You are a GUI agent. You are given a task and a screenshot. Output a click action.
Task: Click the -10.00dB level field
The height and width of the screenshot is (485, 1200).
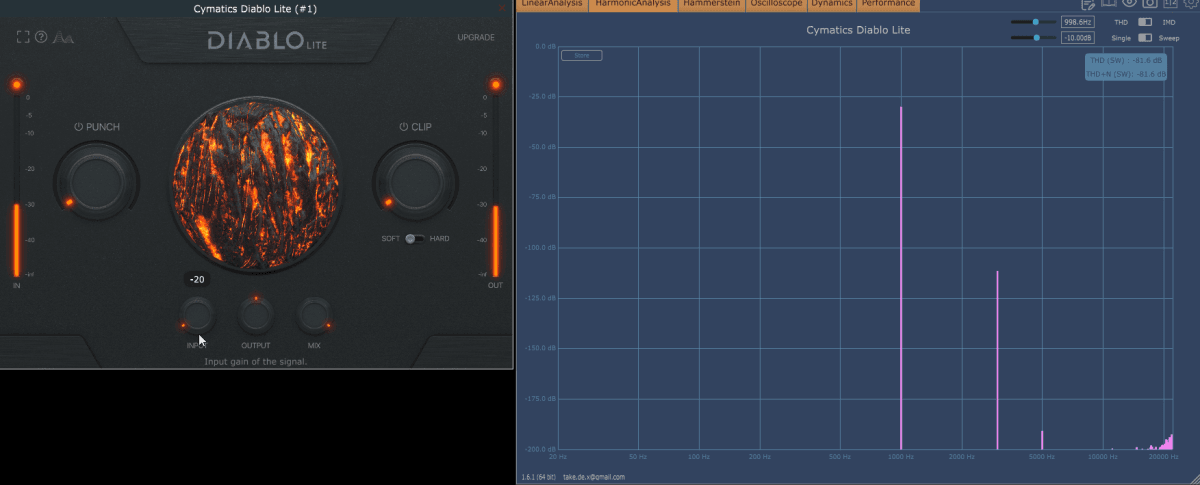coord(1076,37)
